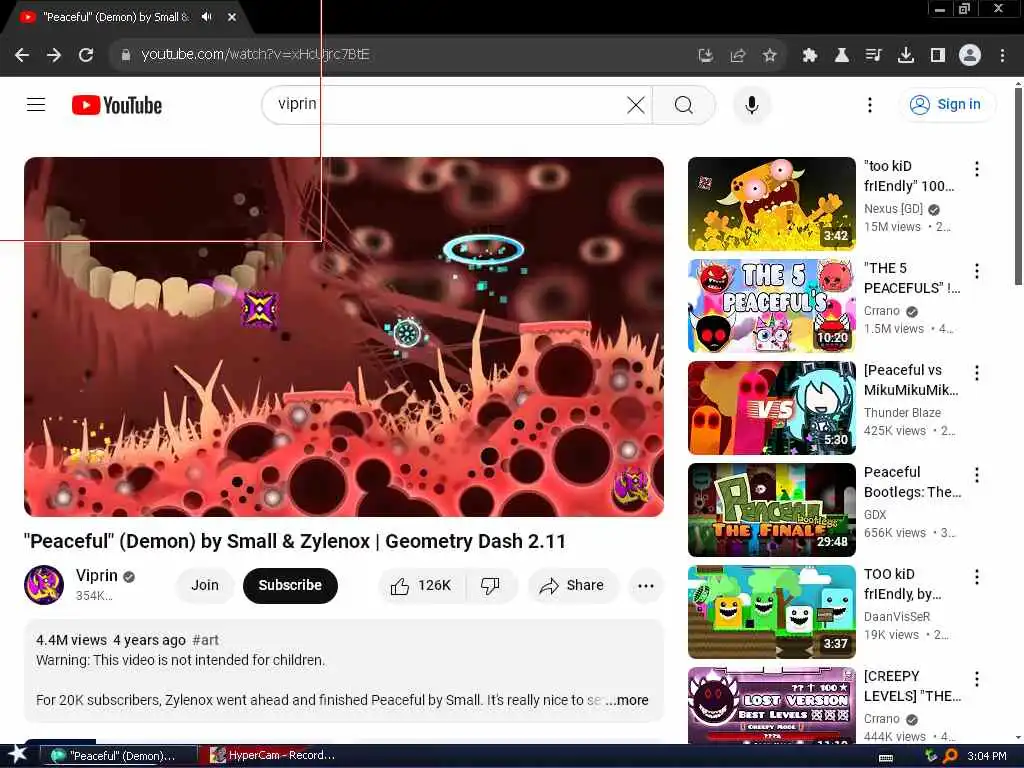The image size is (1024, 768).
Task: Open options menu for CREEPY LEVELS video
Action: (976, 679)
